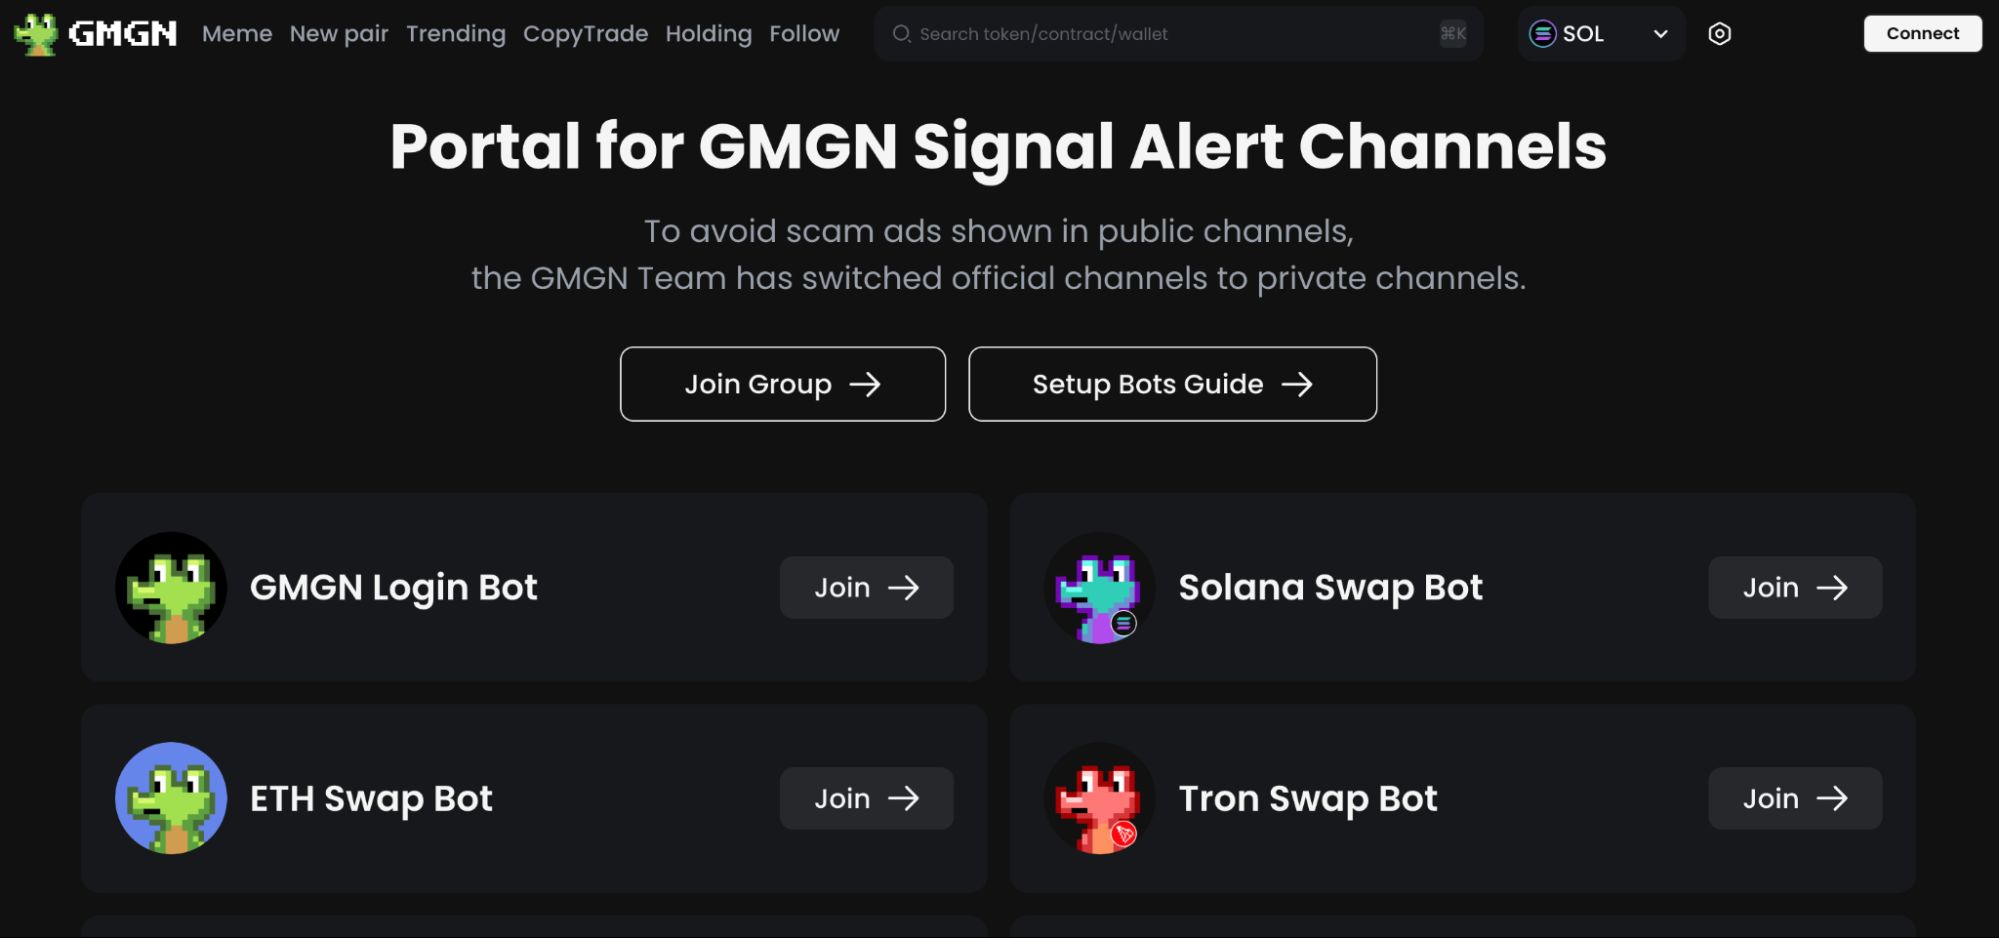The image size is (1999, 938).
Task: Click the SOL chain logo icon
Action: click(1542, 34)
